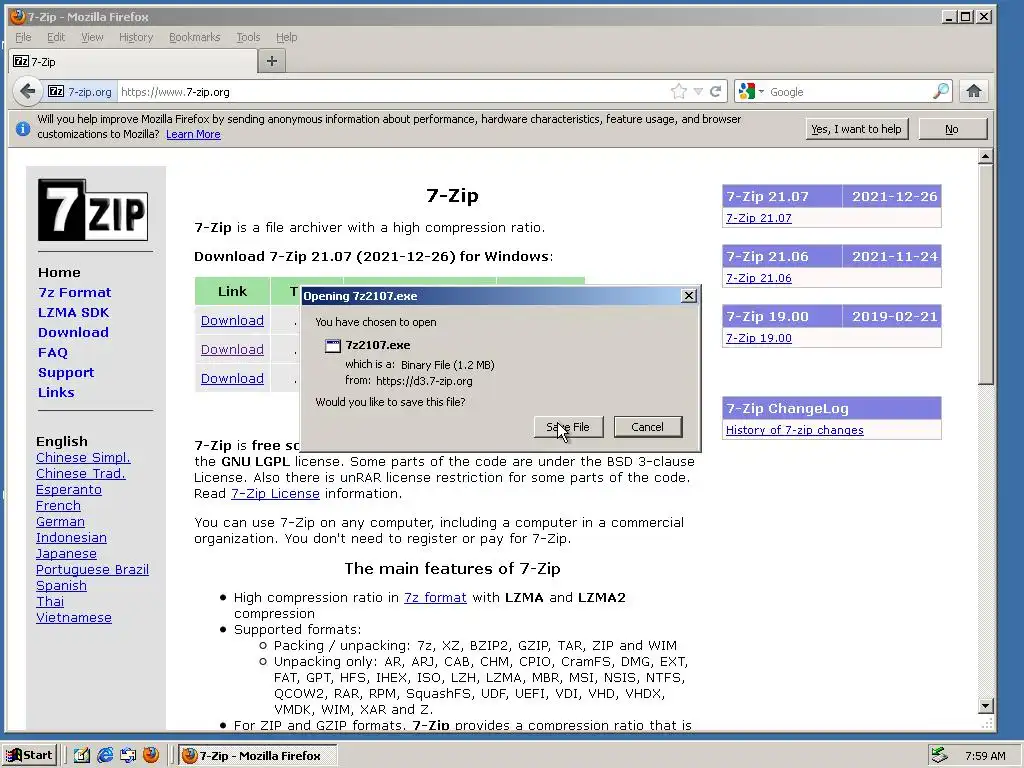Open the Support sidebar link
The width and height of the screenshot is (1024, 768).
tap(66, 372)
